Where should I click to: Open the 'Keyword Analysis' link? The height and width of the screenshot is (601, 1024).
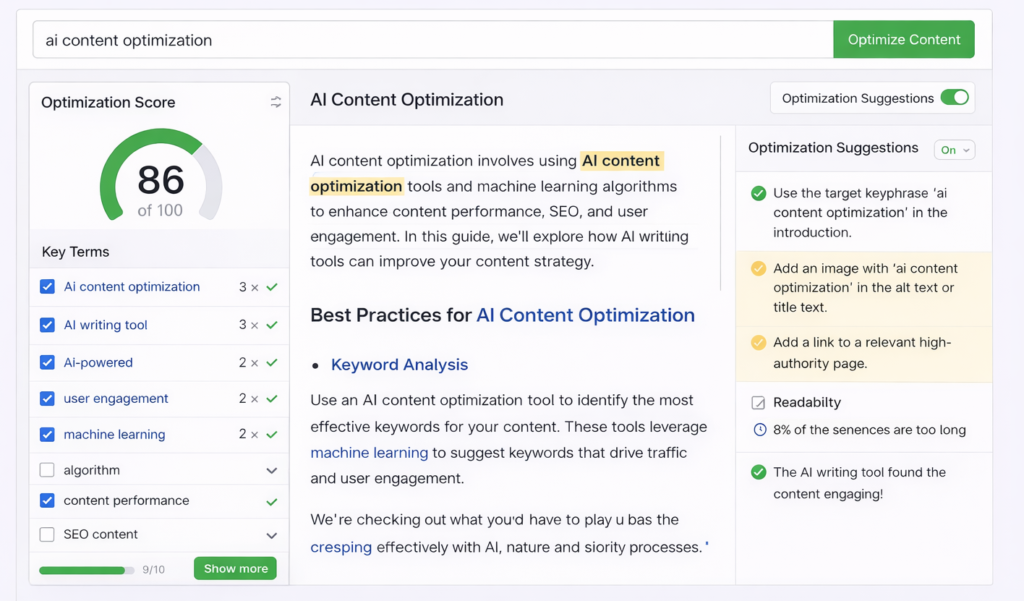point(399,365)
